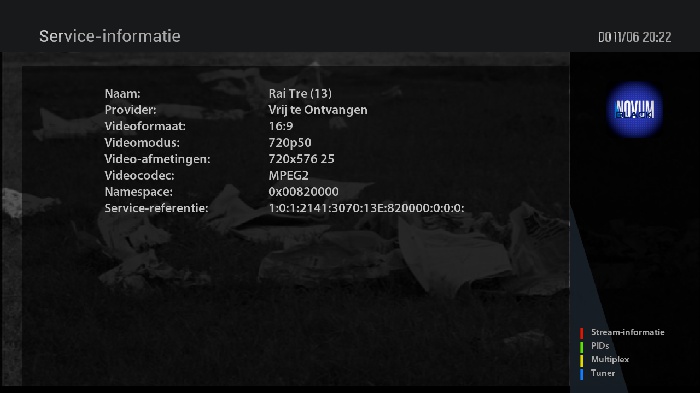Click the 720p50 Videomodus value

[x=290, y=143]
